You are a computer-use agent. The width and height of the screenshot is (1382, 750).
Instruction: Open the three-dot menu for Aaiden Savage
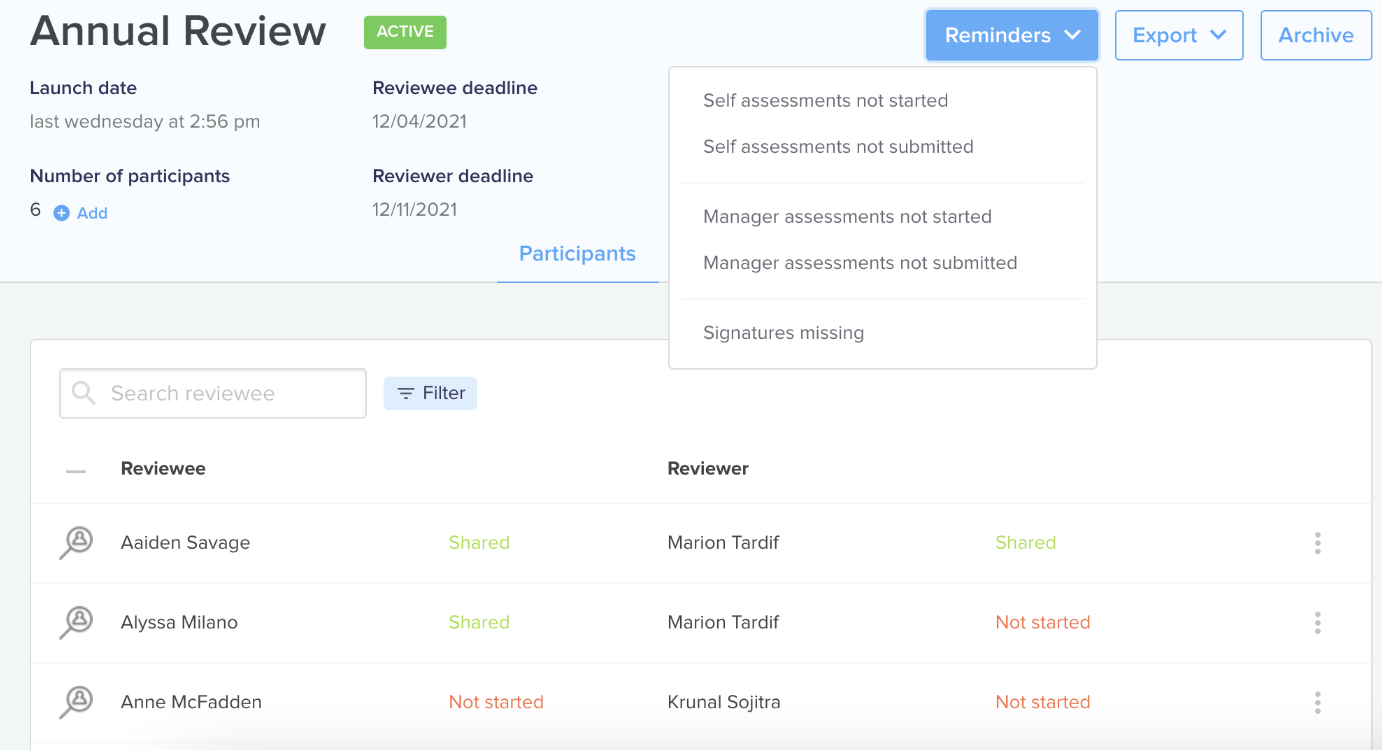coord(1317,543)
